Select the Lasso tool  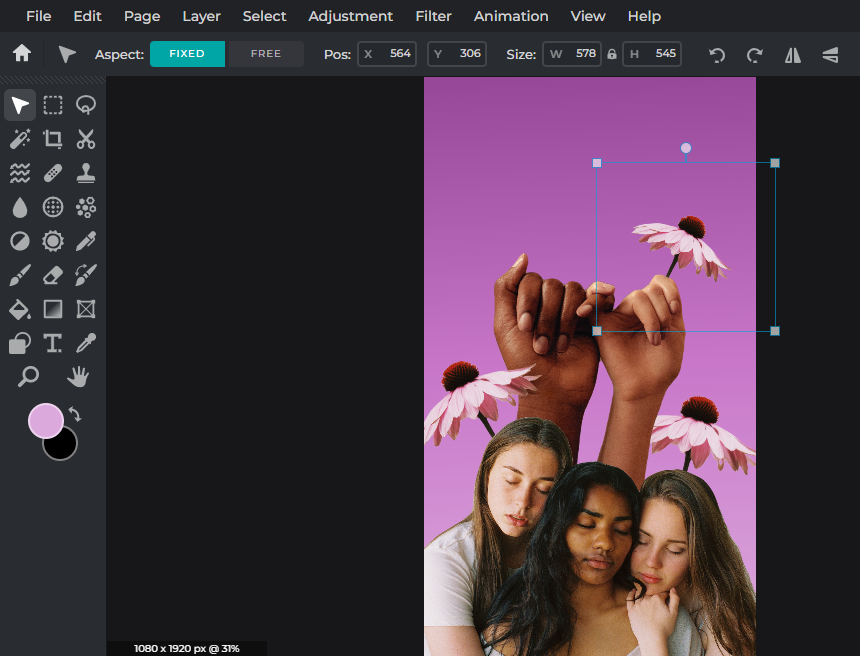pyautogui.click(x=86, y=105)
